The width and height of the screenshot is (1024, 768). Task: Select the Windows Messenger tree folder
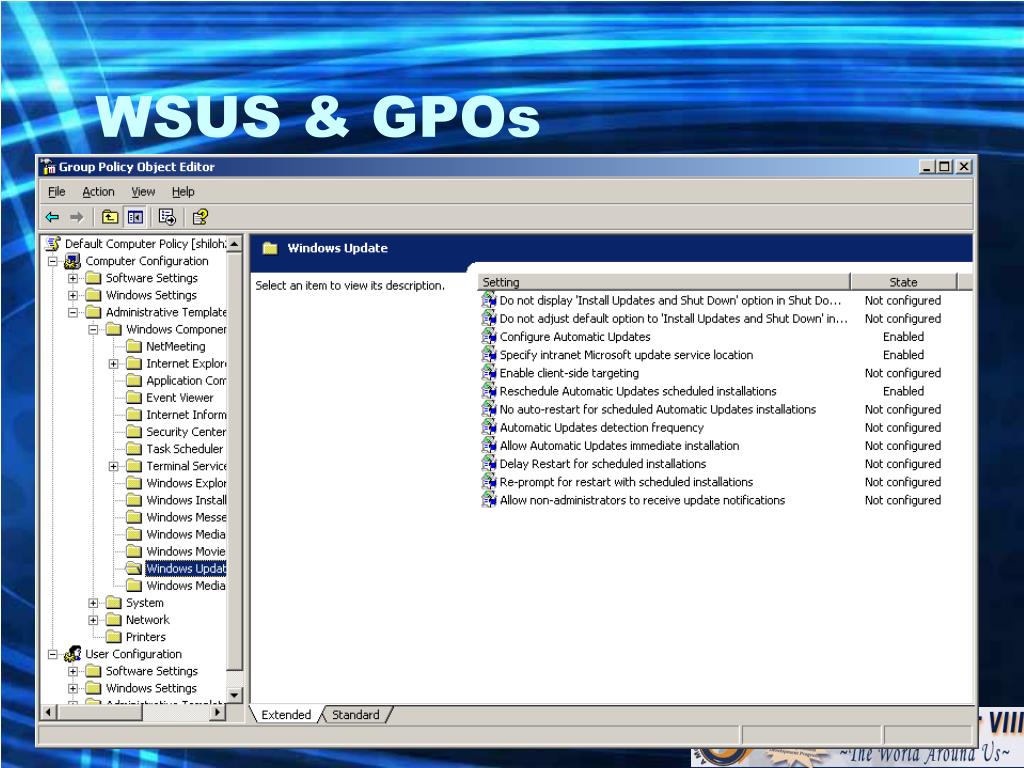pyautogui.click(x=185, y=517)
